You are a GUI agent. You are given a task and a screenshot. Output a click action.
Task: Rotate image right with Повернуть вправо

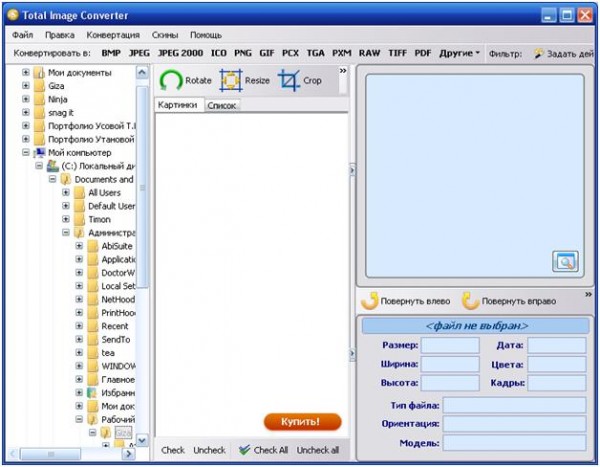(509, 301)
